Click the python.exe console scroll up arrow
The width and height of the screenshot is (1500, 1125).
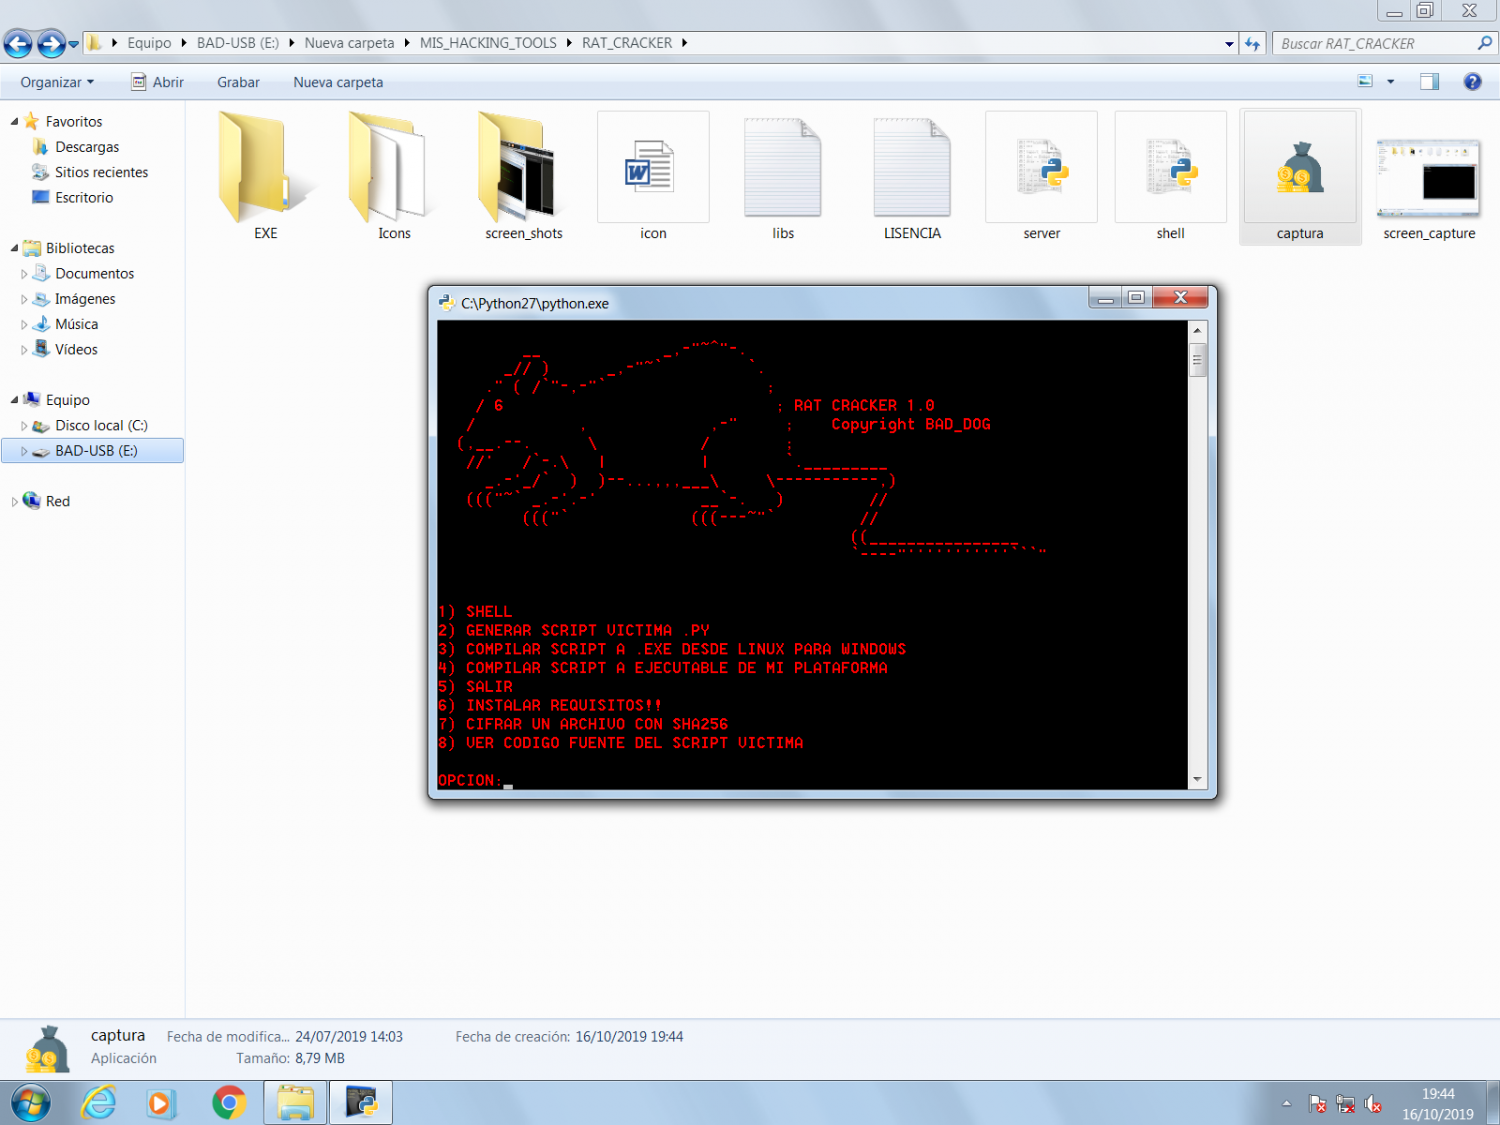(x=1197, y=330)
